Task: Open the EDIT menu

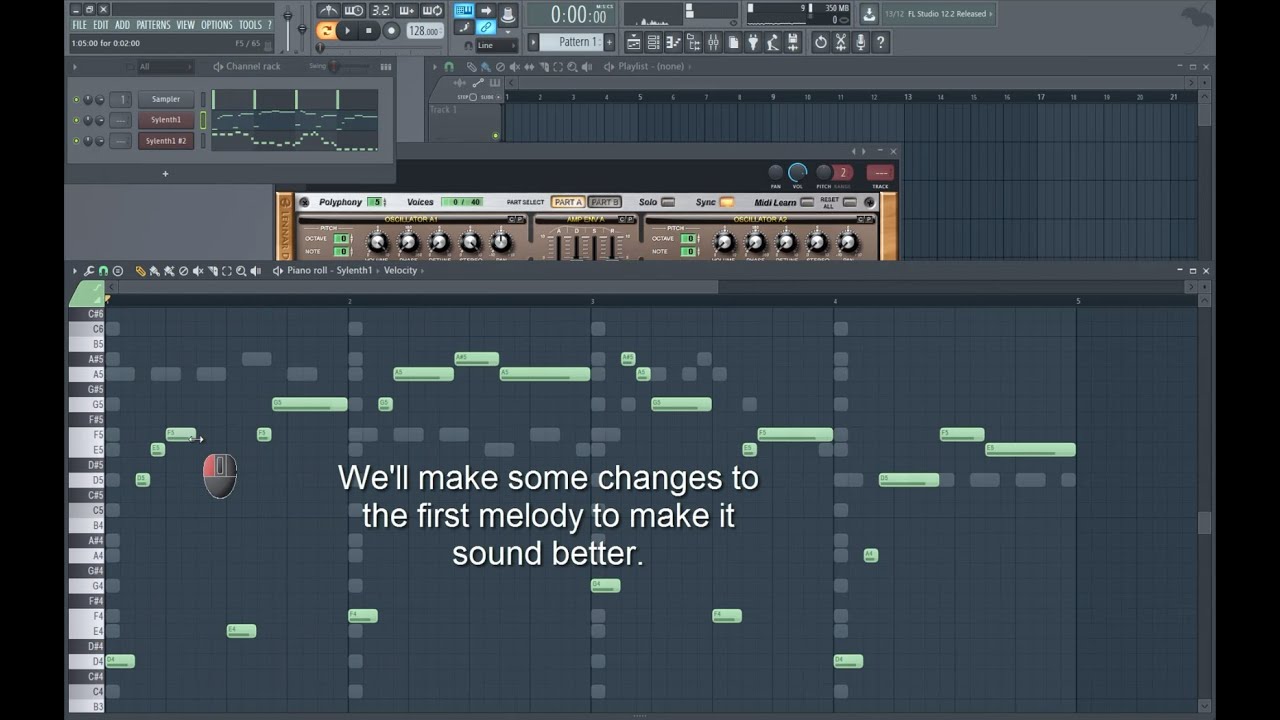Action: click(x=101, y=25)
